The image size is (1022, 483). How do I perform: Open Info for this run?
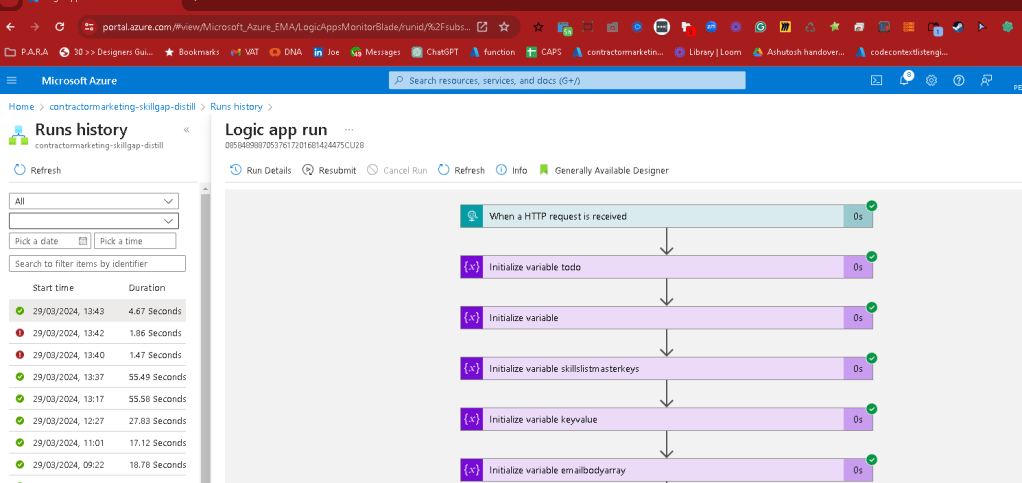tap(512, 170)
